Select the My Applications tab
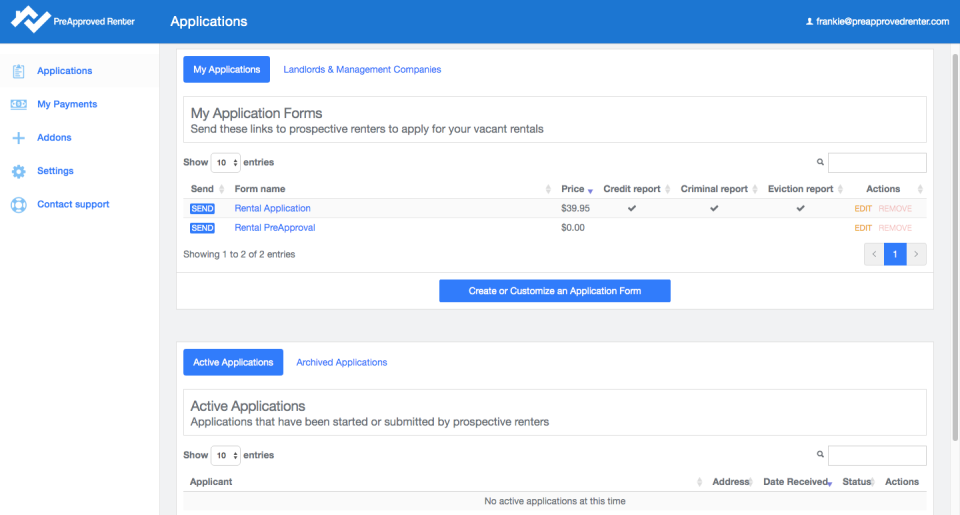This screenshot has width=960, height=515. point(227,69)
